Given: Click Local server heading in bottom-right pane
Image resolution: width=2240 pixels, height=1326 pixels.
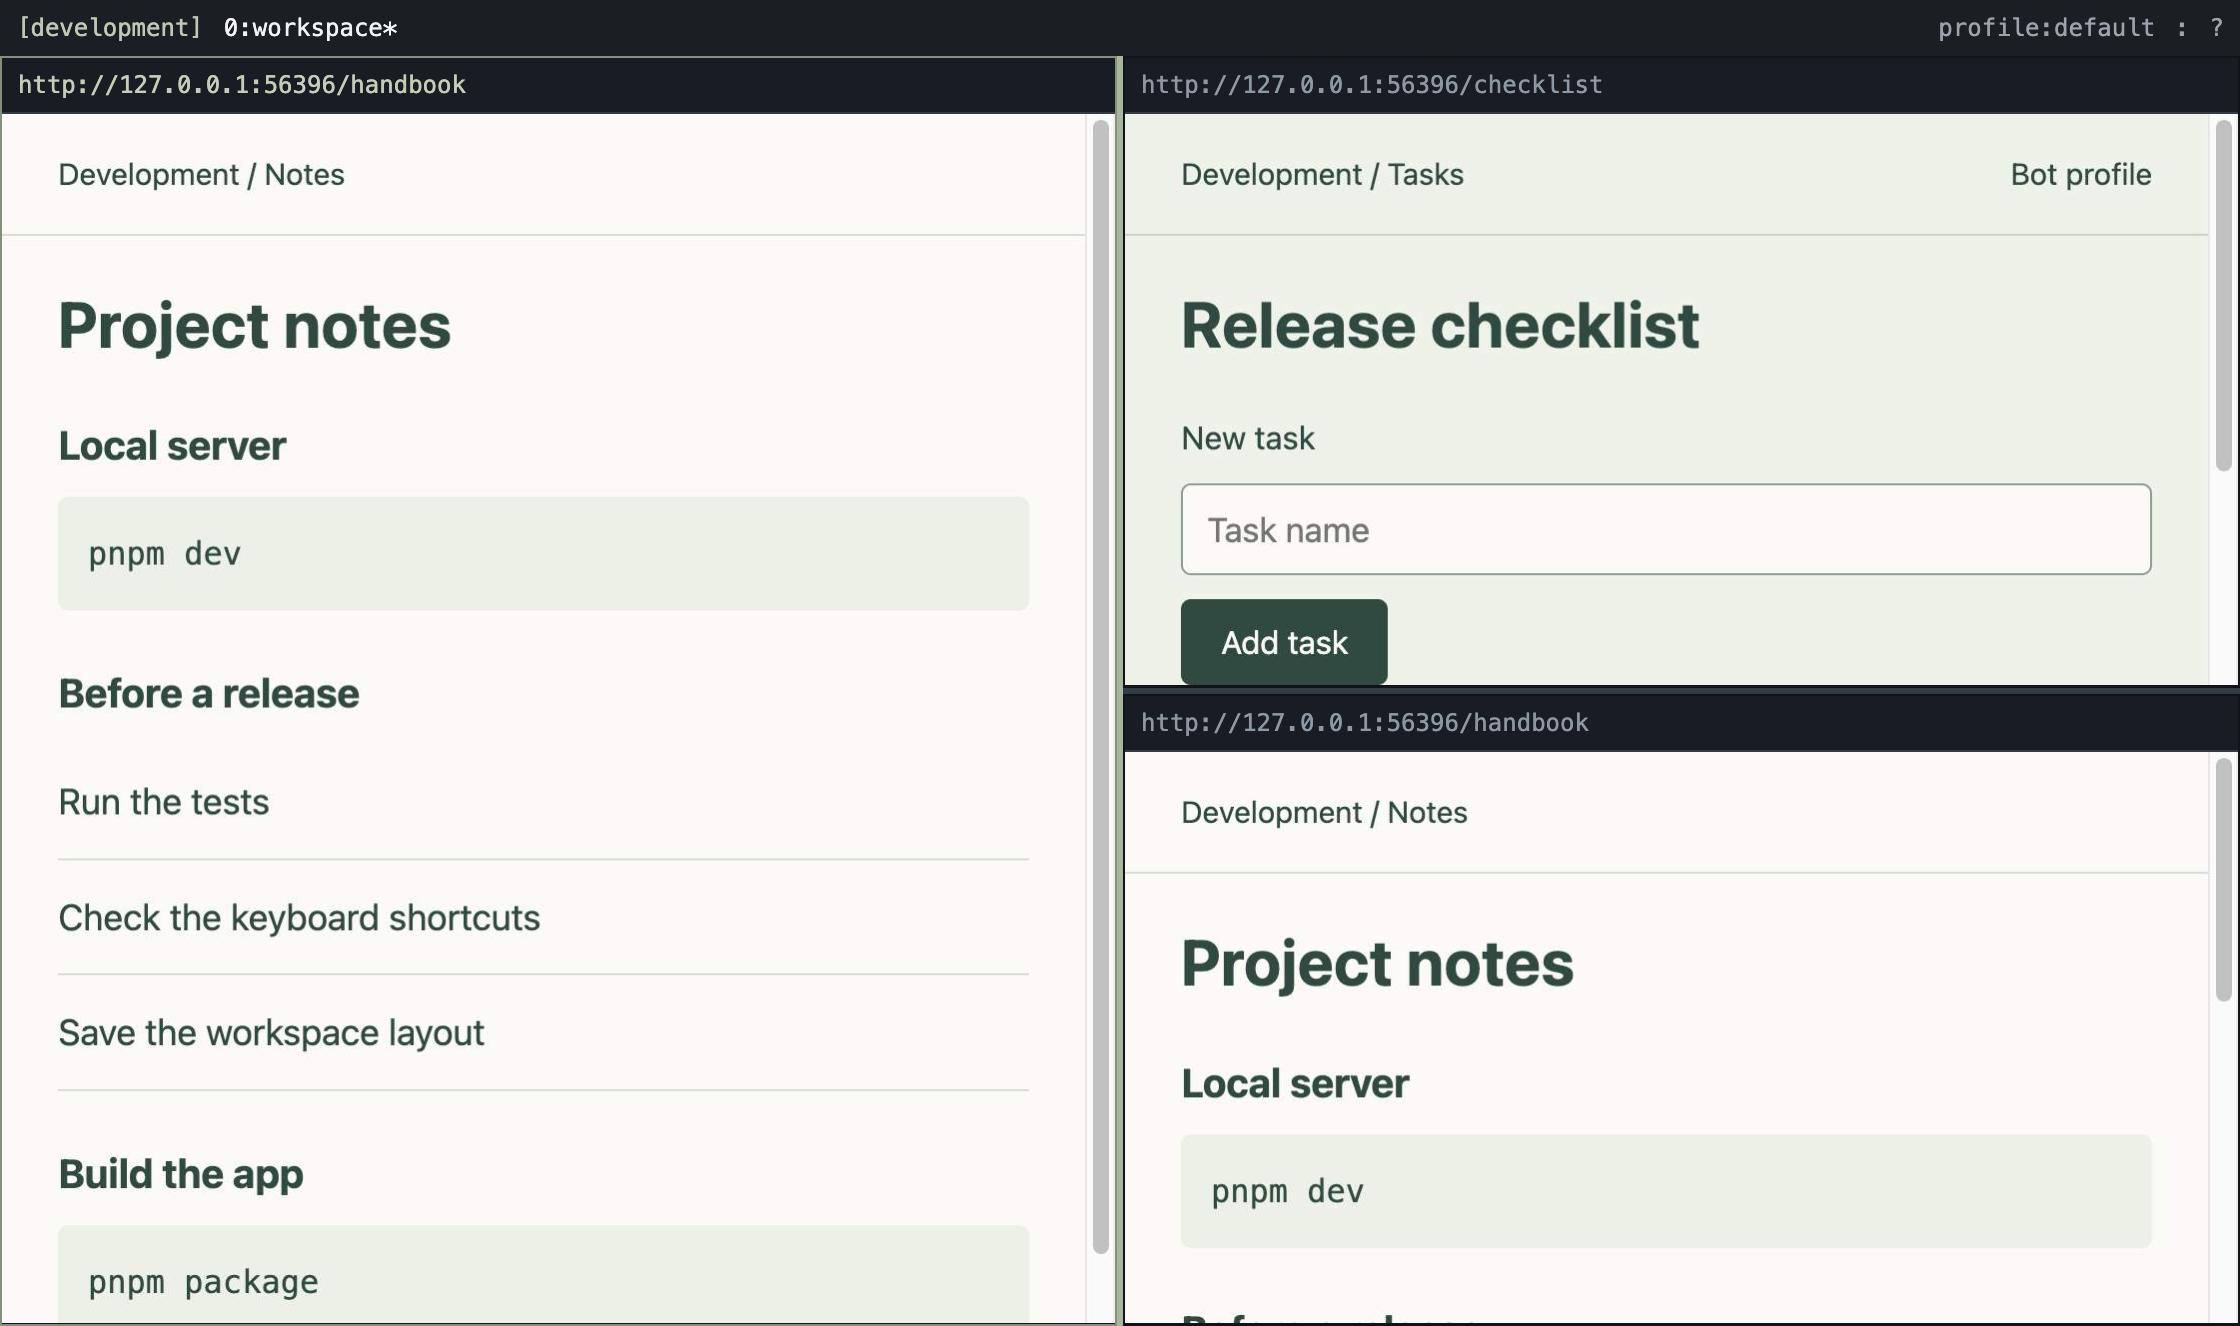Looking at the screenshot, I should click(1295, 1083).
